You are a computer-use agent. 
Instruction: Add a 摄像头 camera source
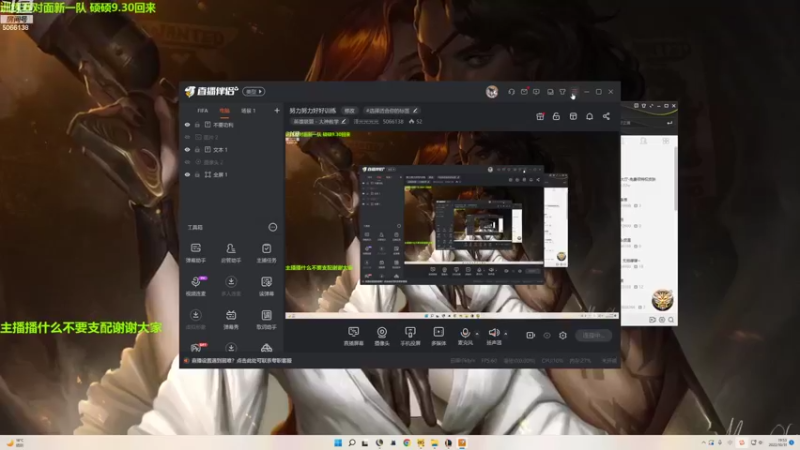382,336
